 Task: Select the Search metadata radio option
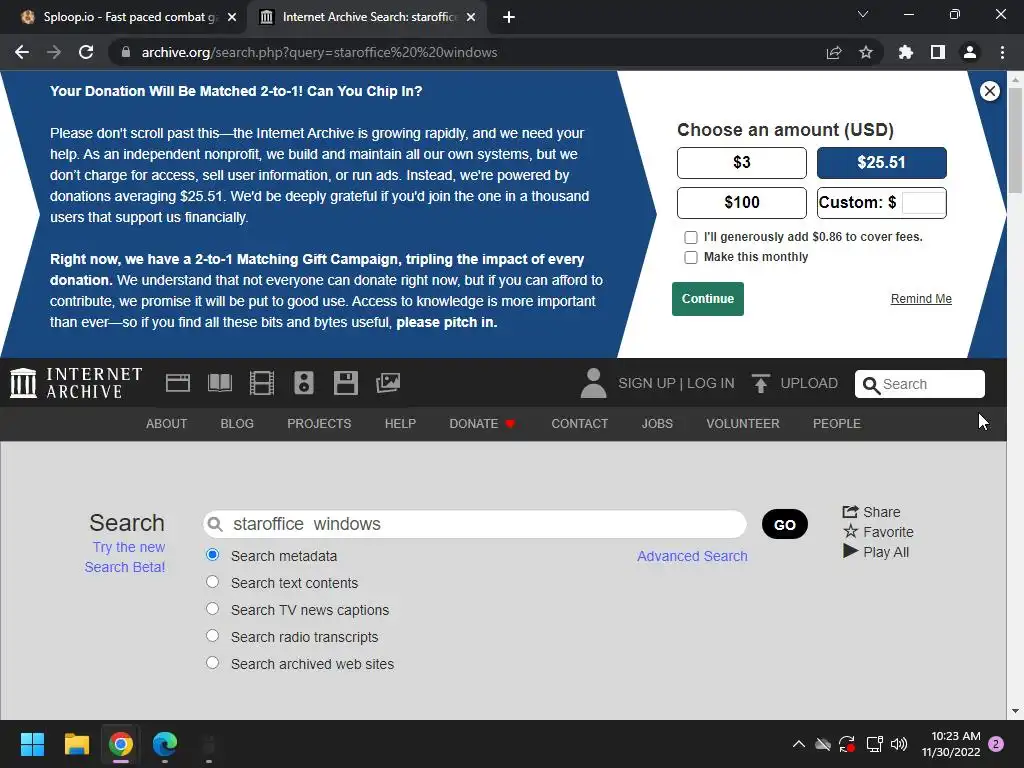212,555
